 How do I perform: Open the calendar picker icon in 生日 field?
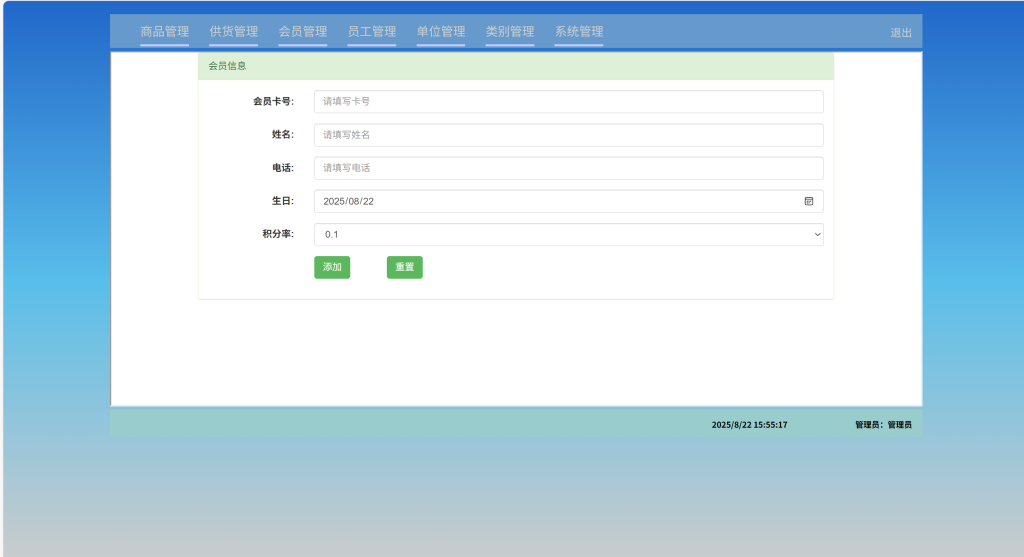point(808,201)
